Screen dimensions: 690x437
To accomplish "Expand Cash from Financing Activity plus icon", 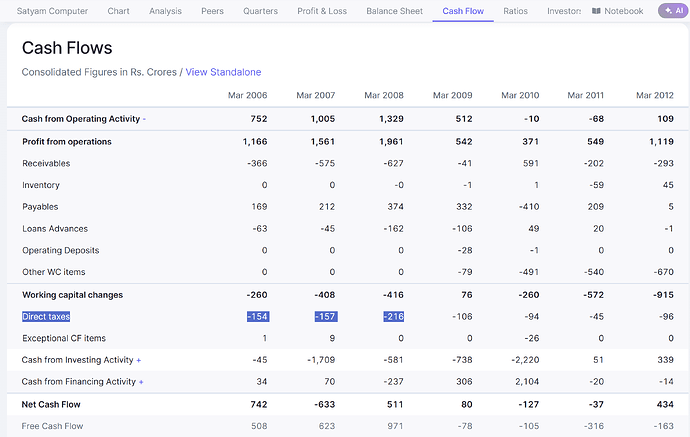I will click(x=141, y=382).
